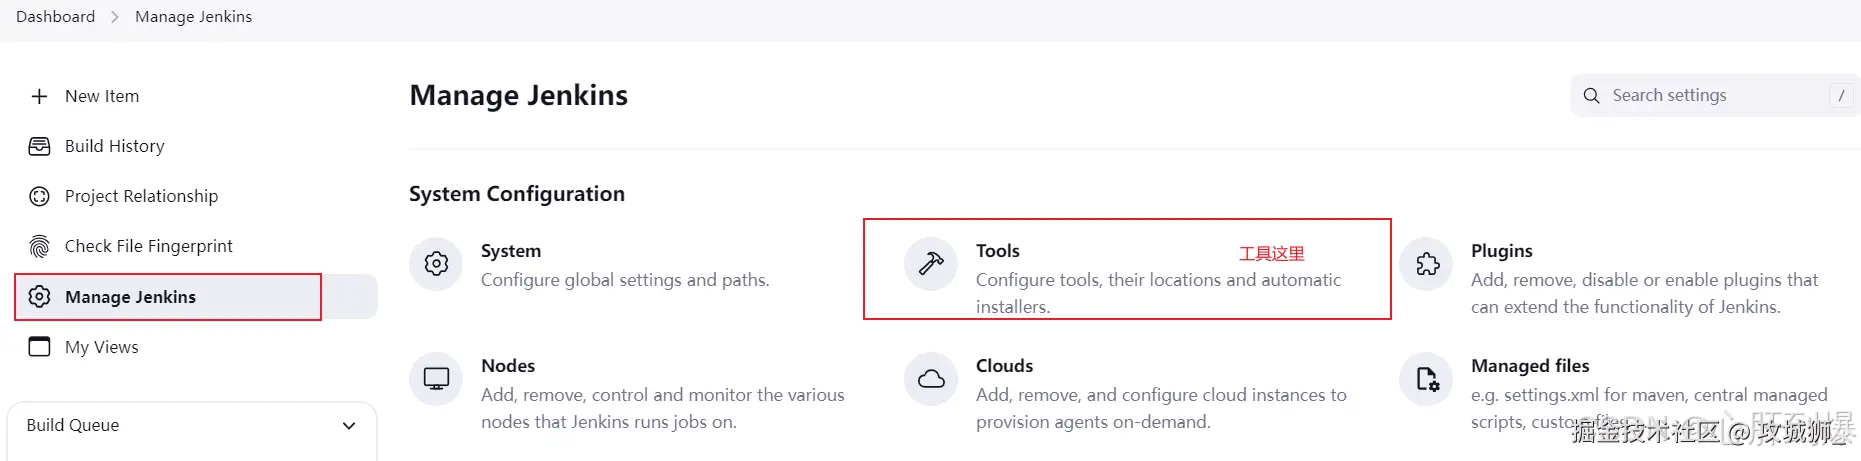Click the My Views window icon
Viewport: 1861px width, 461px height.
(39, 347)
